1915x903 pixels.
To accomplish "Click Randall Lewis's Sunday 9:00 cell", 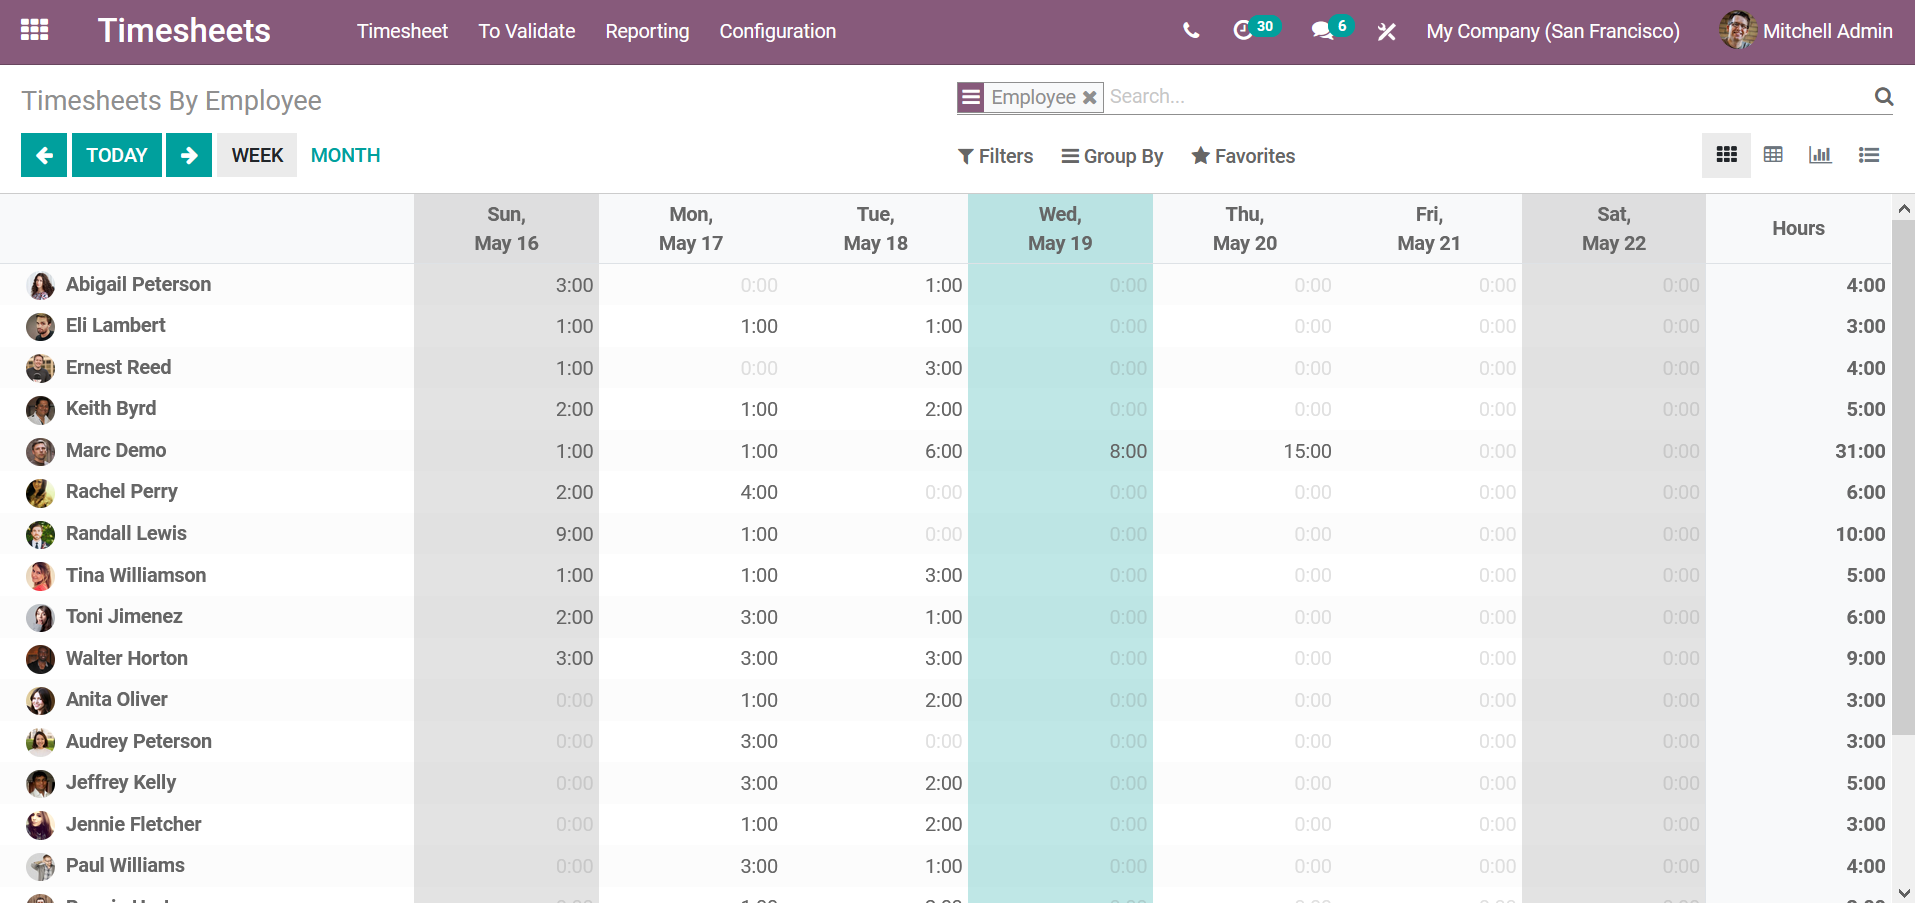I will tap(506, 534).
